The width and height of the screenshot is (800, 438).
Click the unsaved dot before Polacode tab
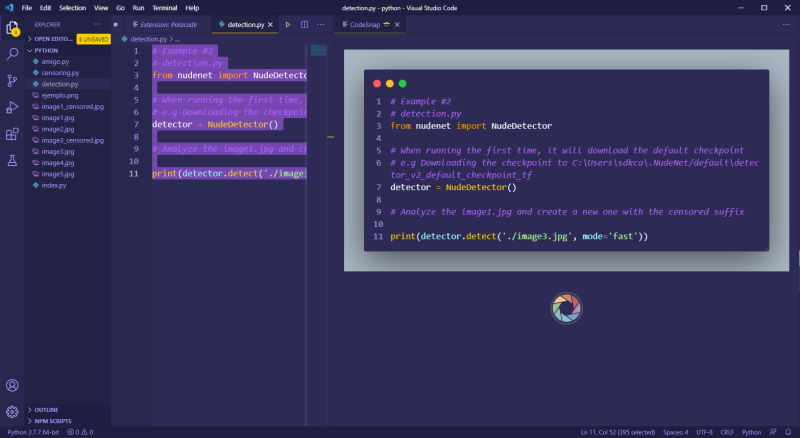click(116, 25)
